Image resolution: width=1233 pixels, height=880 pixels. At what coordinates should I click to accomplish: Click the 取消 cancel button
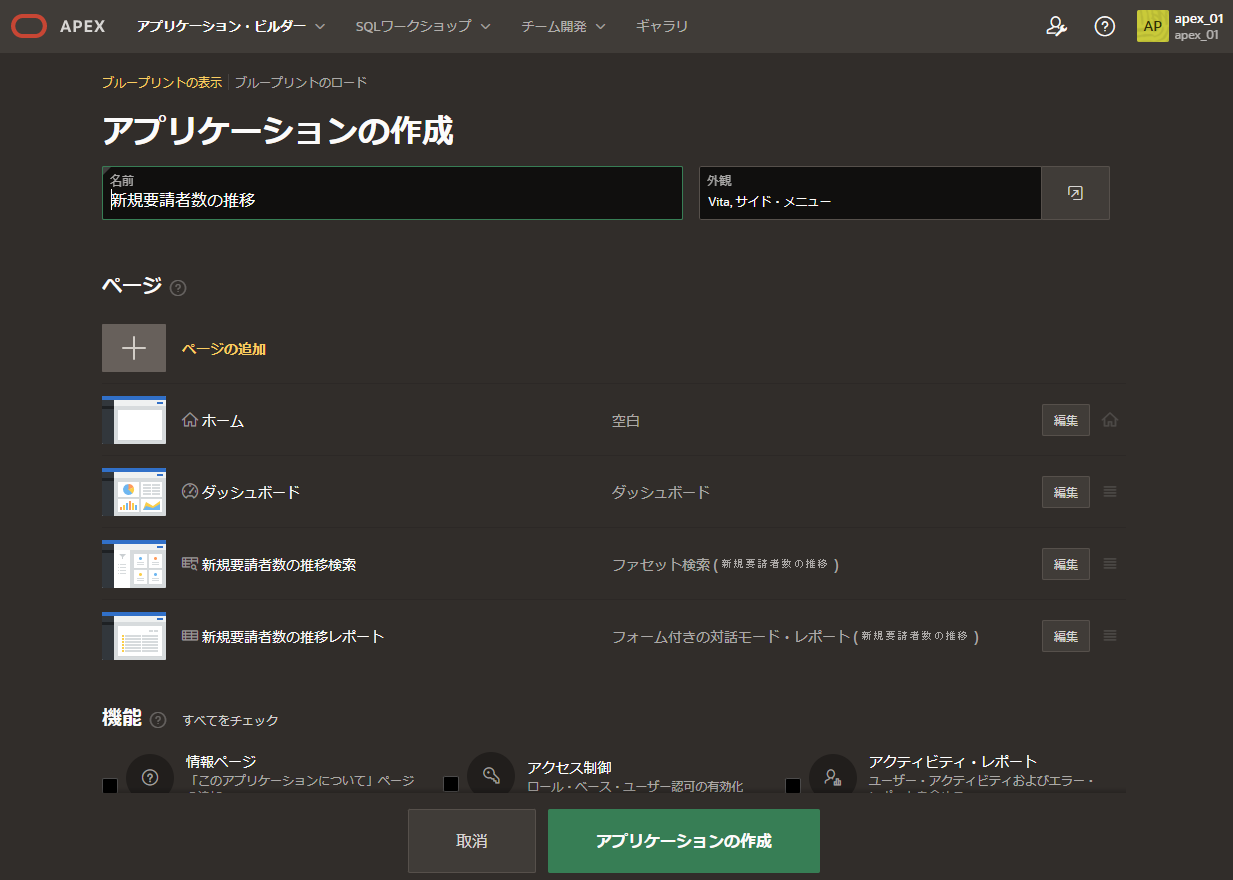pyautogui.click(x=472, y=841)
